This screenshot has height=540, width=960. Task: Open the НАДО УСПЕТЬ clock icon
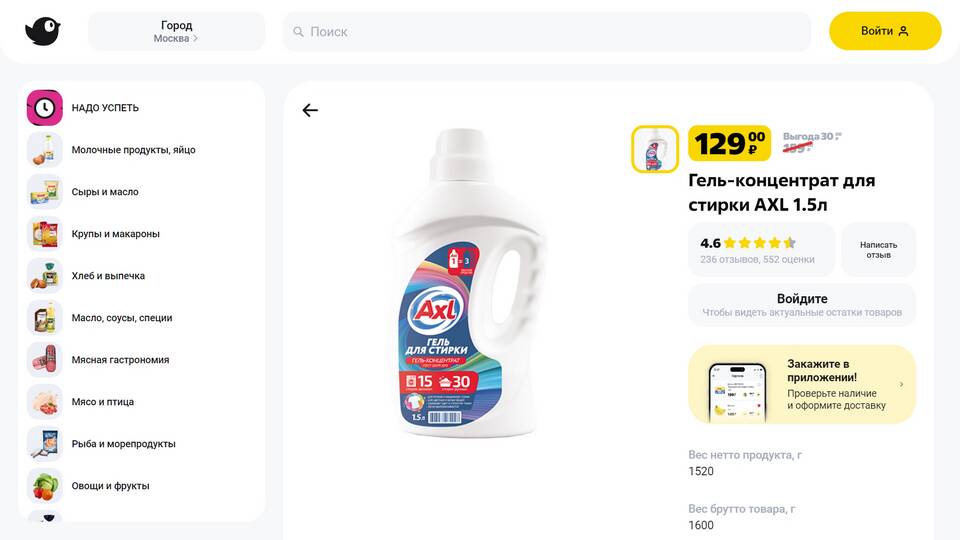[44, 108]
